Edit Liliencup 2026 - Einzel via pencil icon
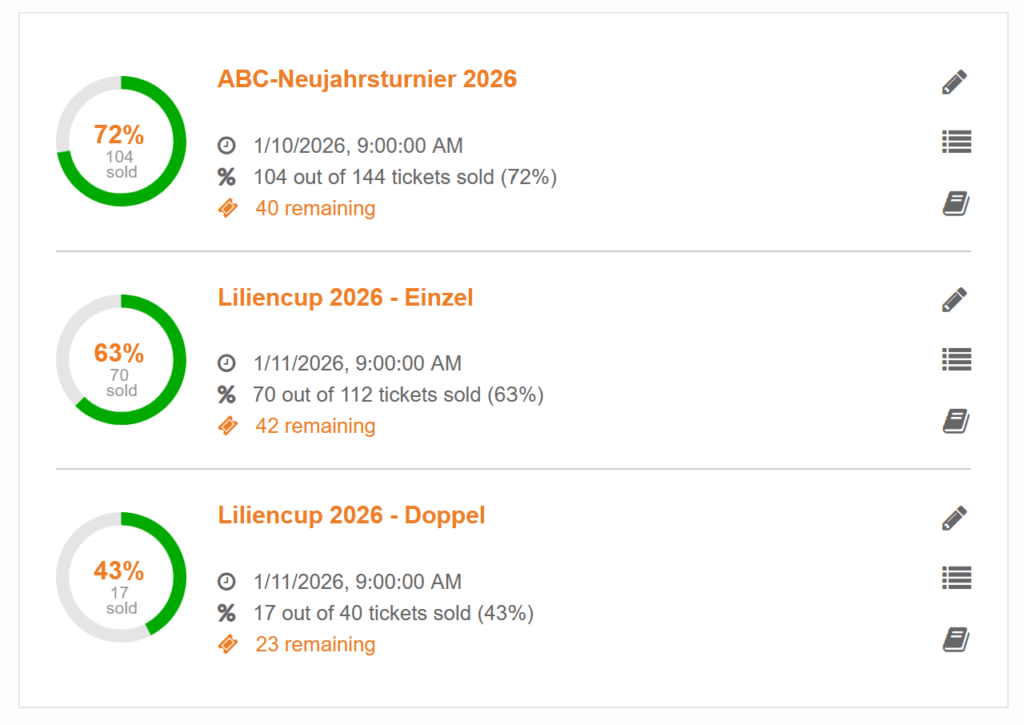 click(955, 299)
